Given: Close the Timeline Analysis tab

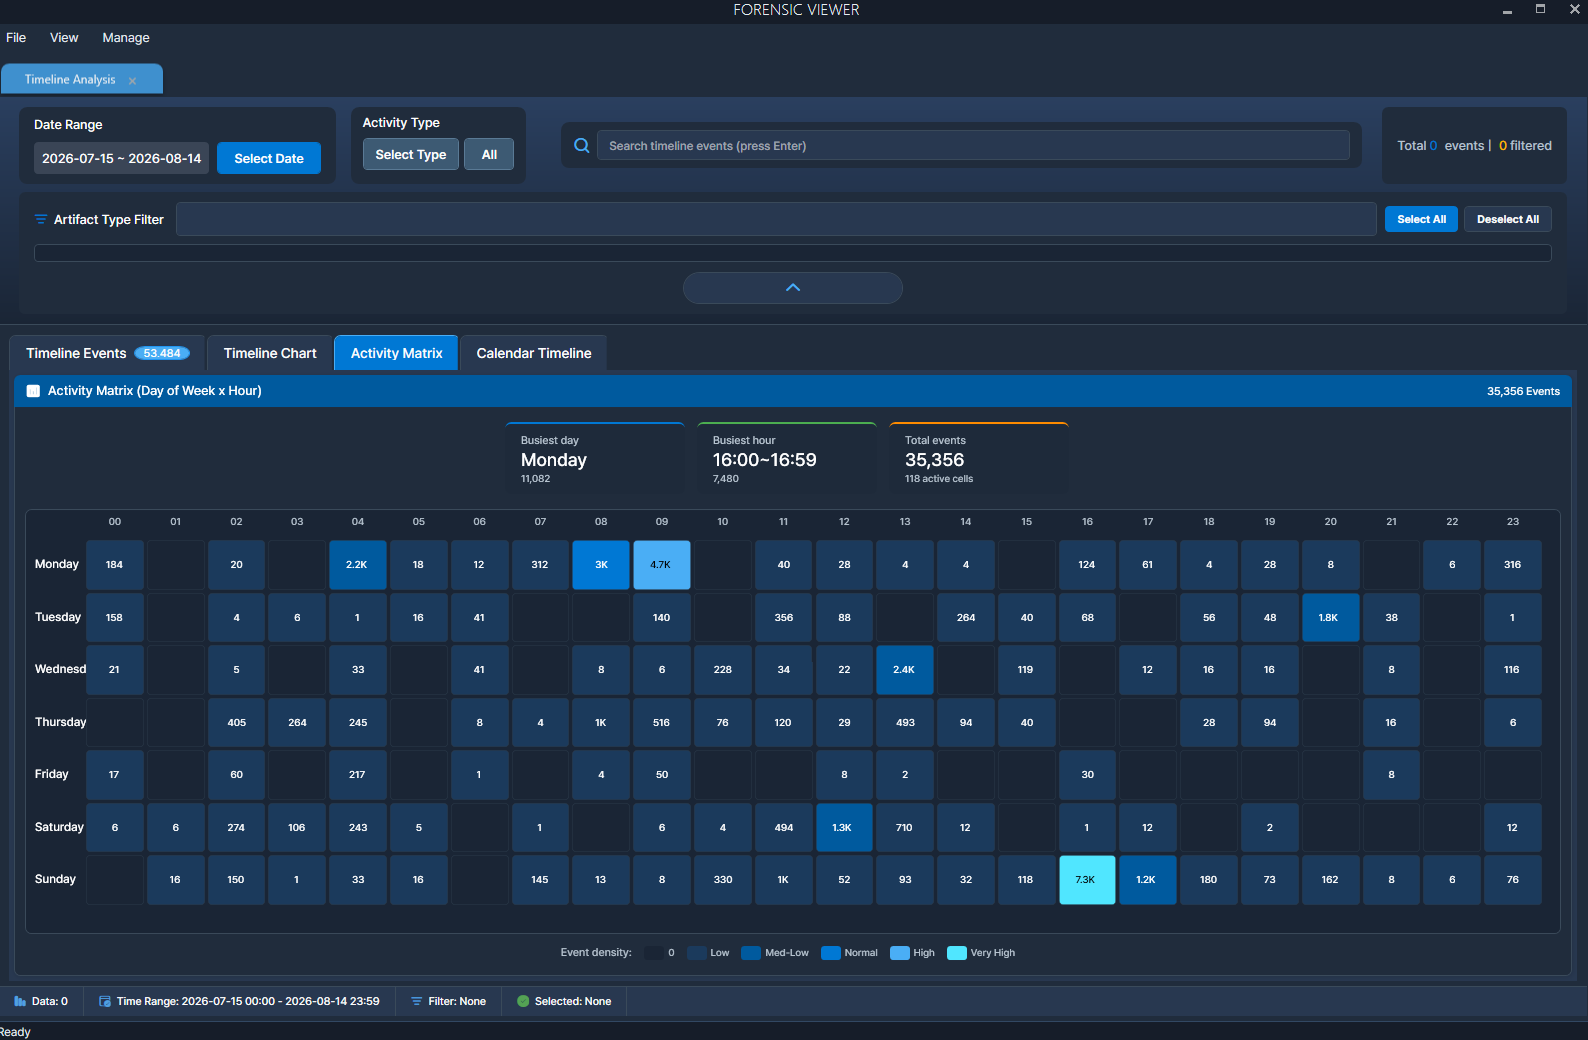Looking at the screenshot, I should click(132, 80).
